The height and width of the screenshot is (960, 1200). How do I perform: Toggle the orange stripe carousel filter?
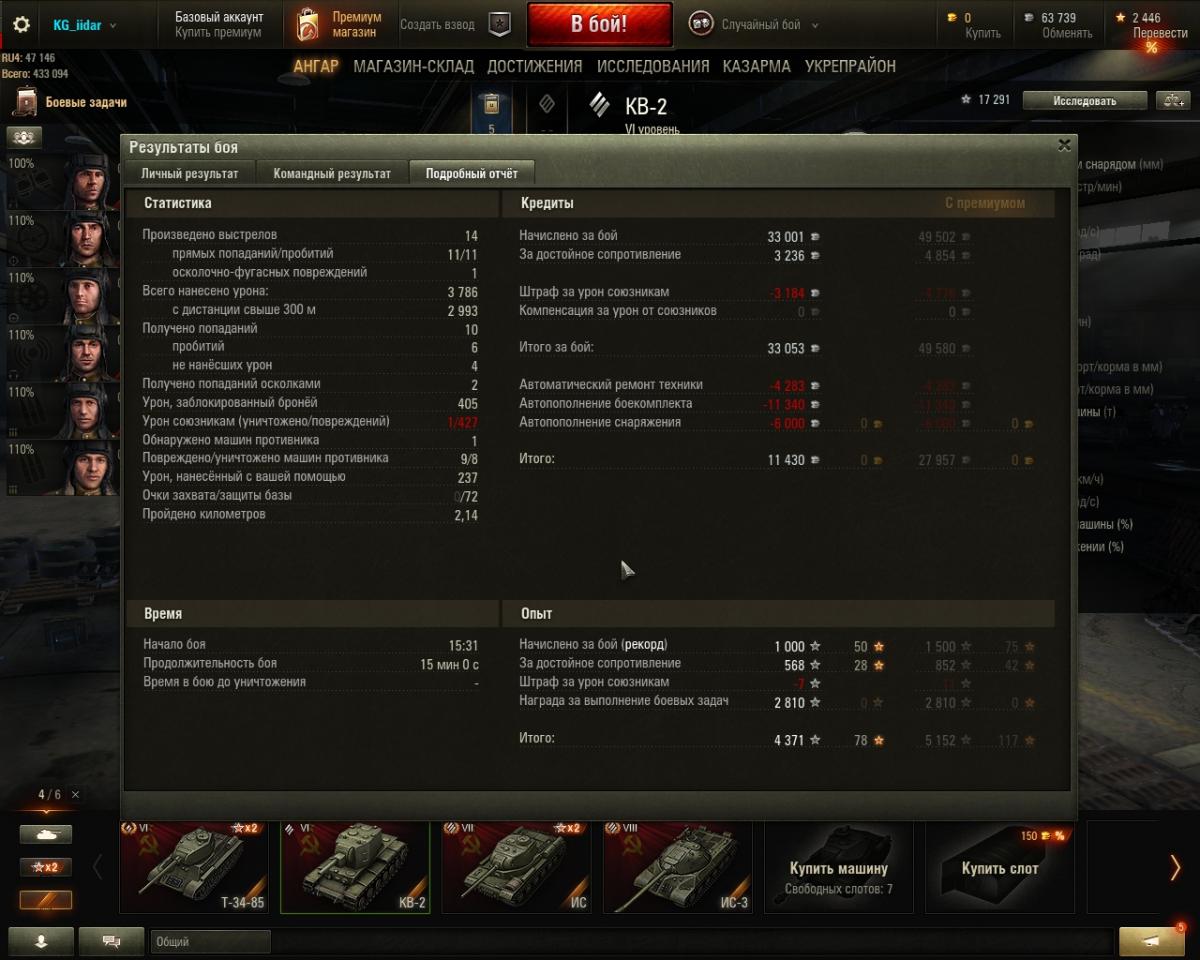(46, 900)
